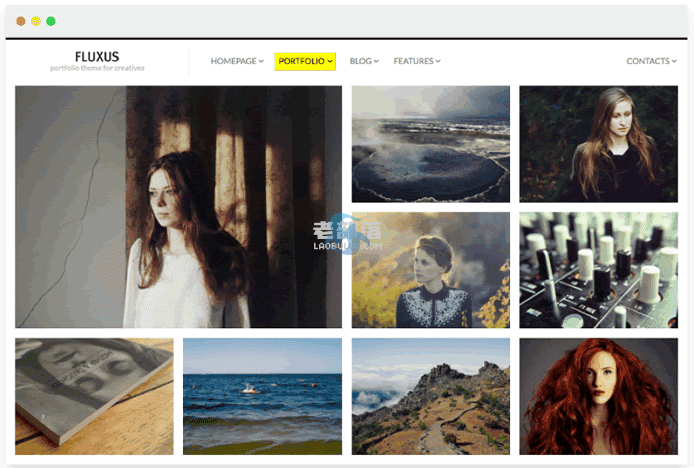Select photo of woman in patterned sweater
Image resolution: width=694 pixels, height=468 pixels.
point(430,270)
